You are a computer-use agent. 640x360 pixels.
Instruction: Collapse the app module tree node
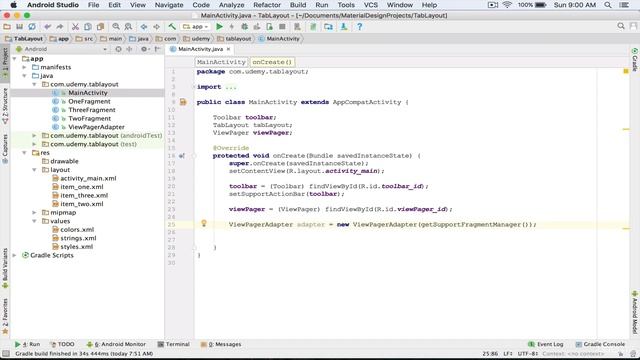(x=15, y=59)
